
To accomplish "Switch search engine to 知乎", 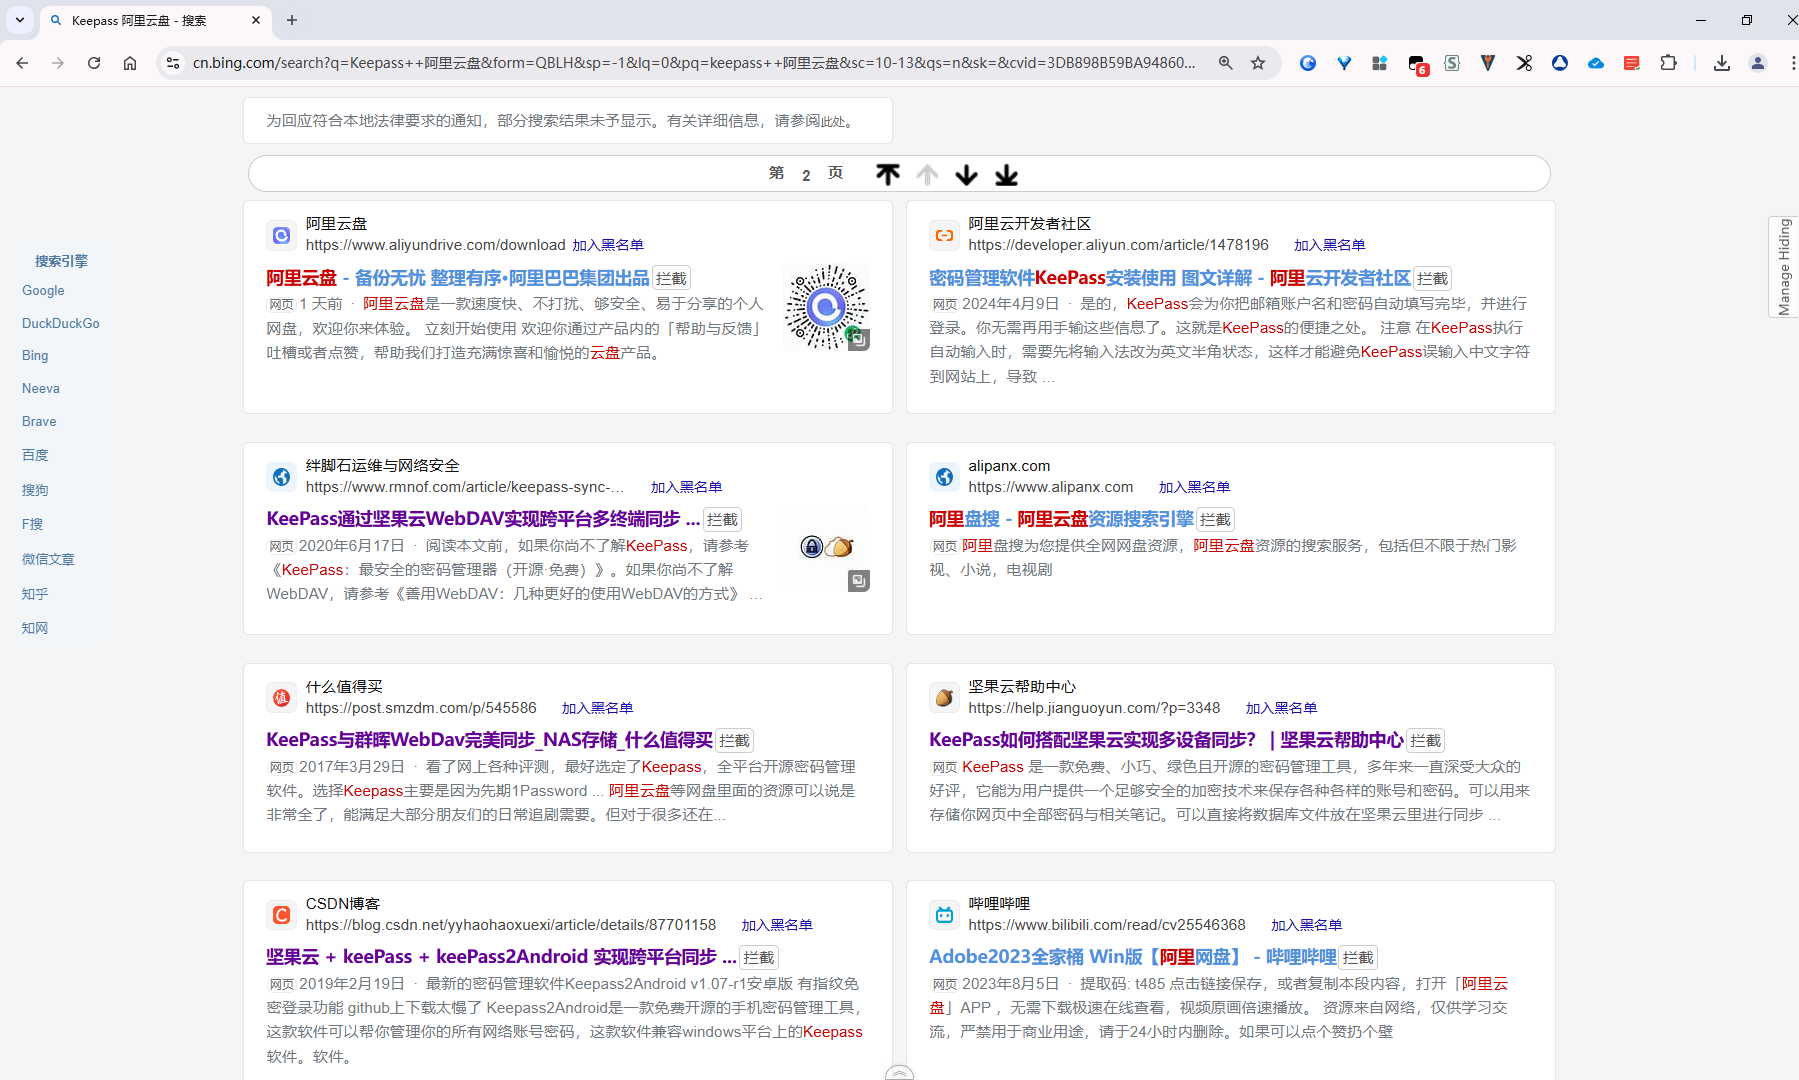I will [x=35, y=594].
